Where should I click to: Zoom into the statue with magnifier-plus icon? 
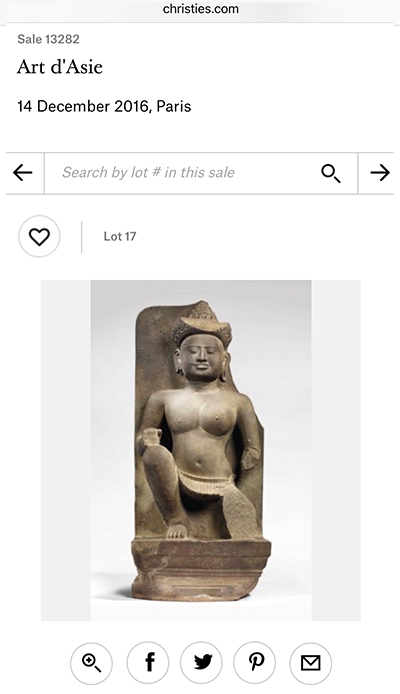tap(92, 663)
